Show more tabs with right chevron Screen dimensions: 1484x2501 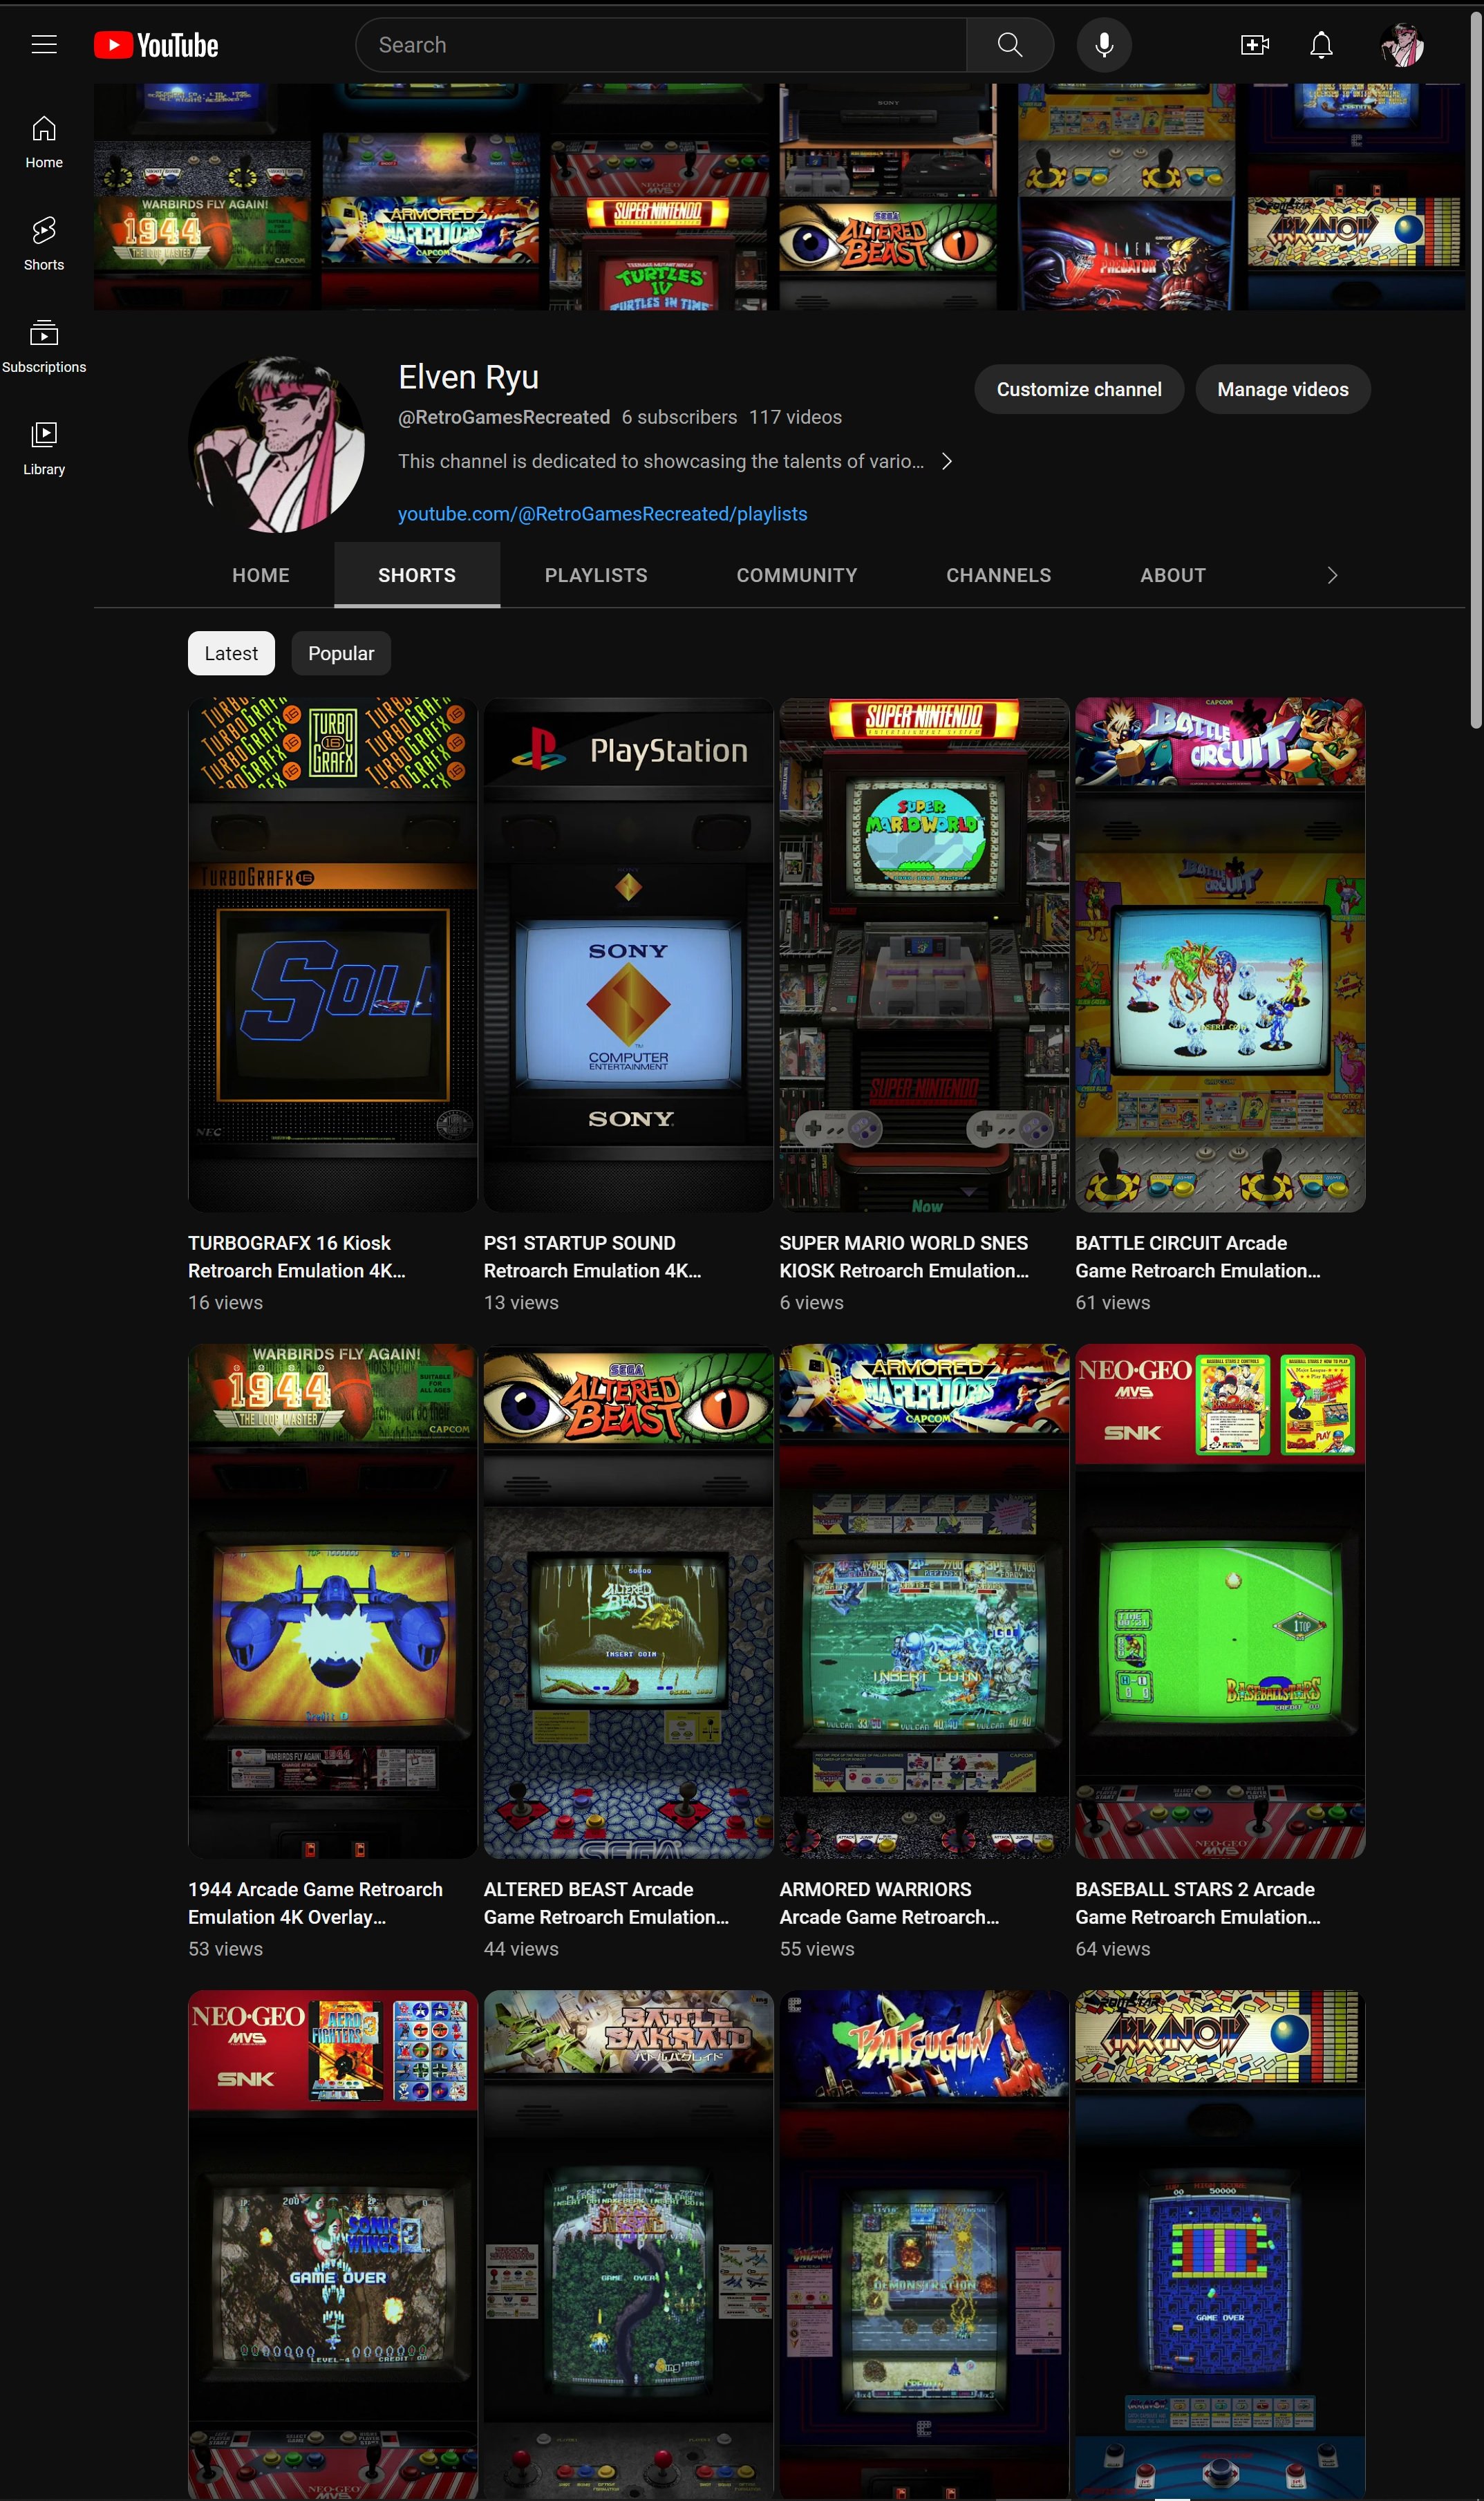click(x=1331, y=575)
